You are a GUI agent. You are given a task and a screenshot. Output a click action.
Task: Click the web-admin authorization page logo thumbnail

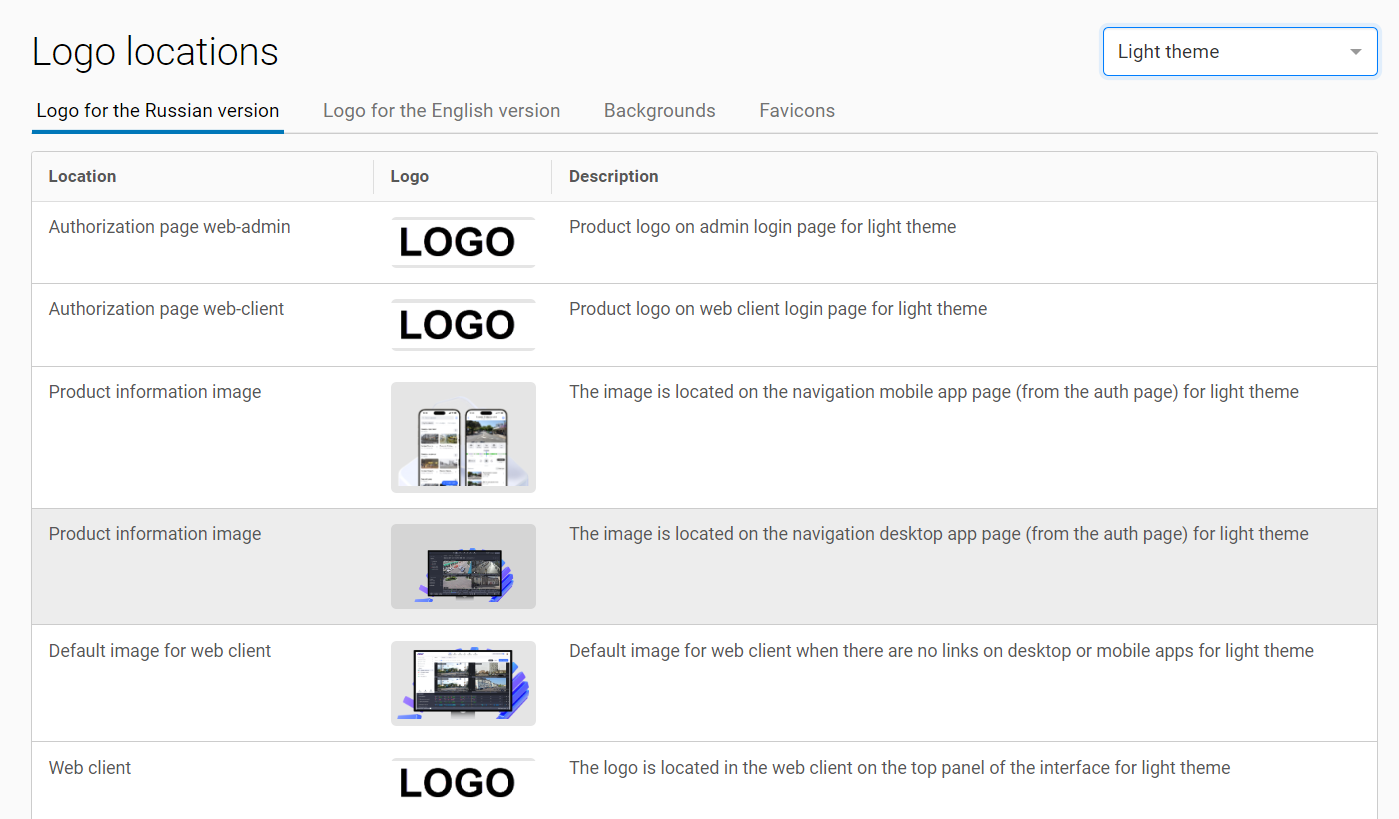click(463, 242)
